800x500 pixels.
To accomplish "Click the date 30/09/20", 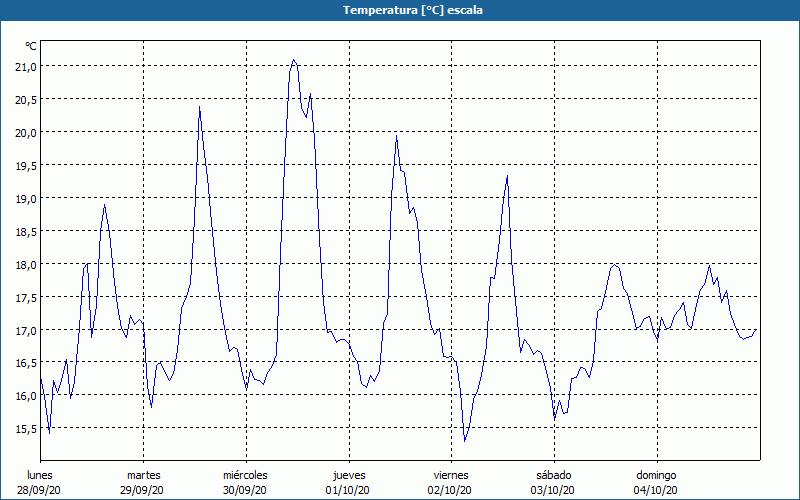I will click(x=244, y=490).
